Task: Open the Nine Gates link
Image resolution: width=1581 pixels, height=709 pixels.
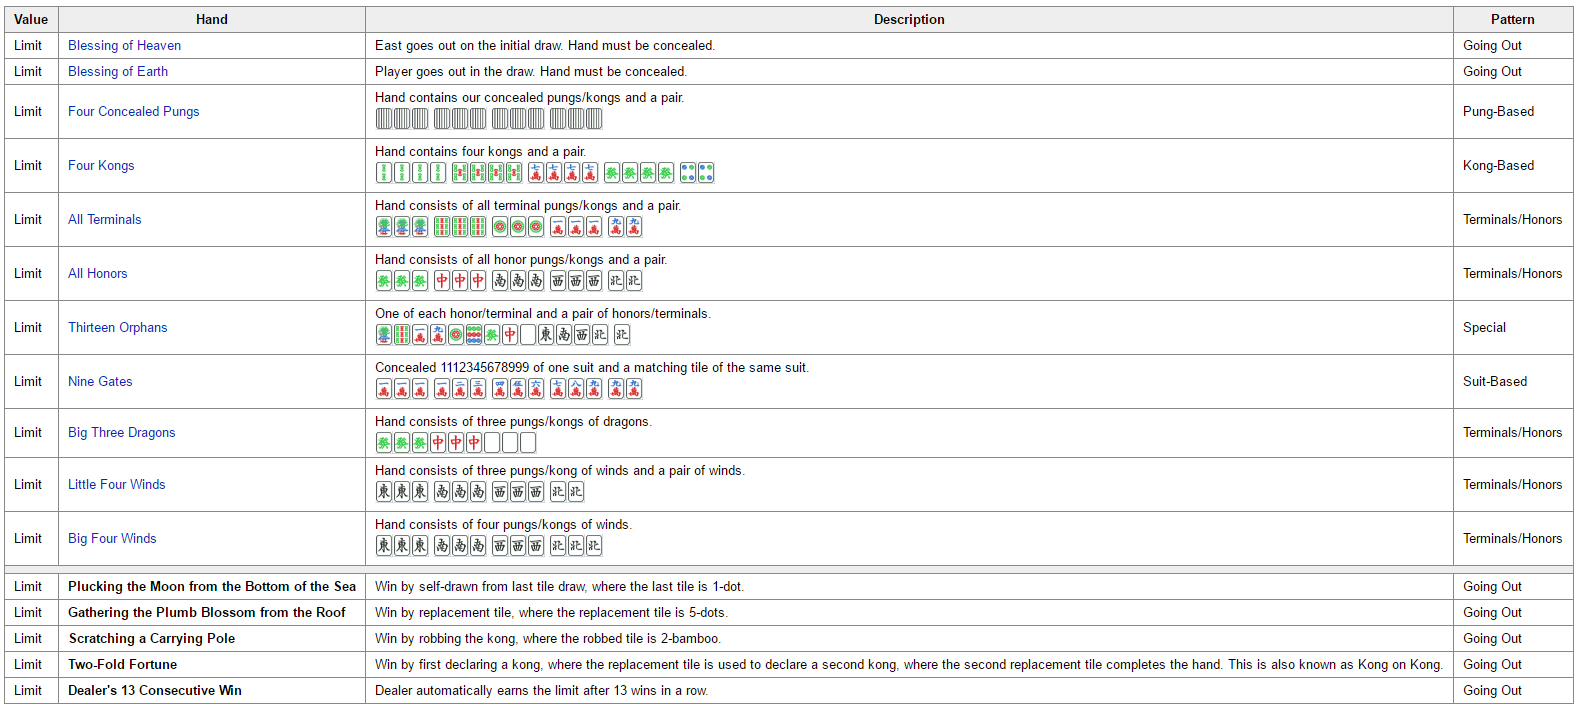Action: coord(100,381)
